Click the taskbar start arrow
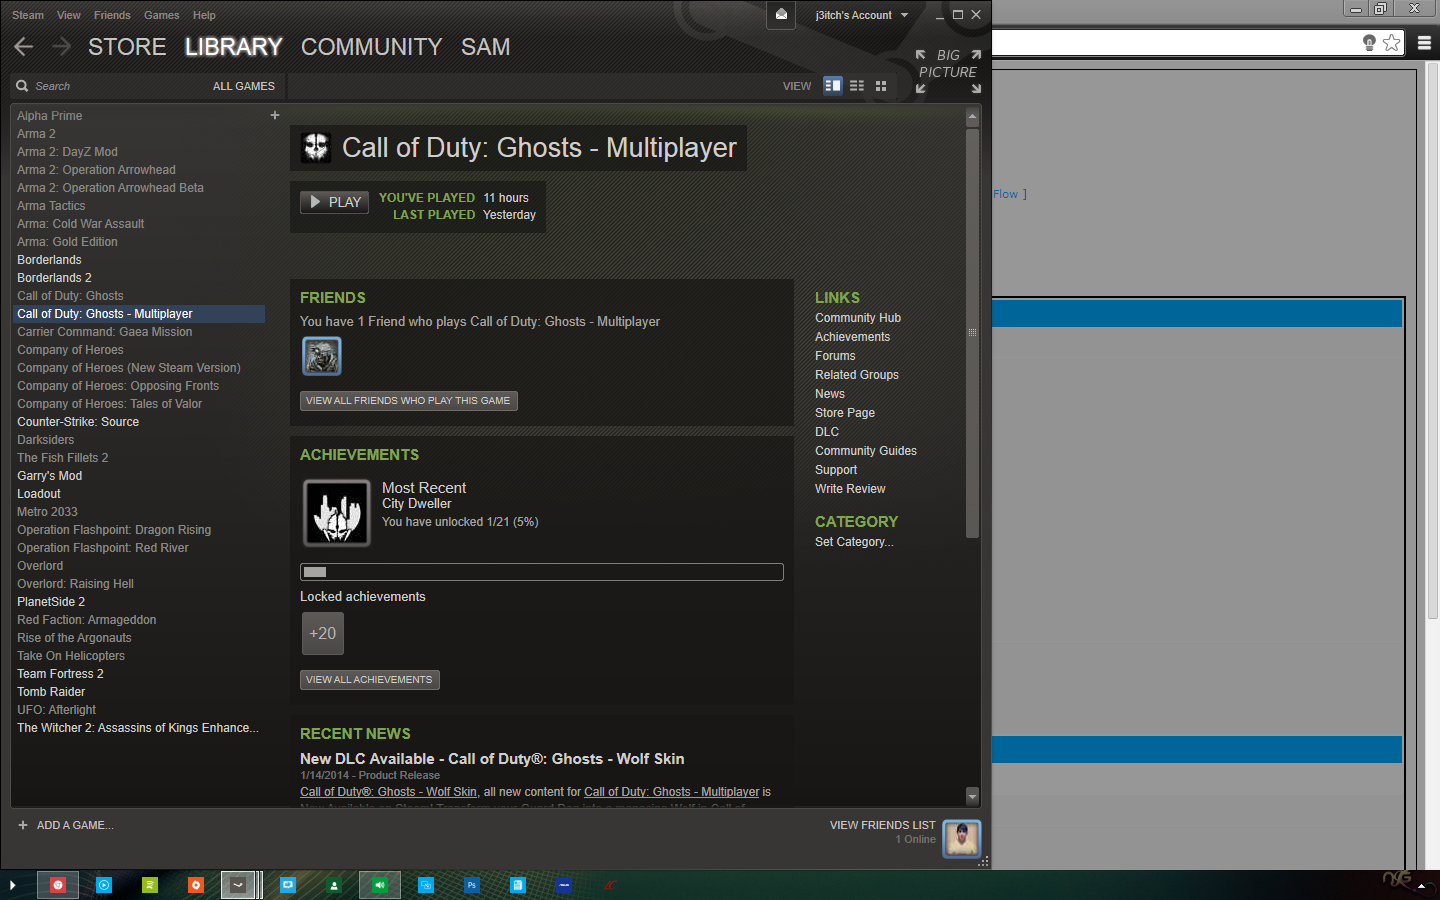This screenshot has height=900, width=1440. click(x=12, y=885)
